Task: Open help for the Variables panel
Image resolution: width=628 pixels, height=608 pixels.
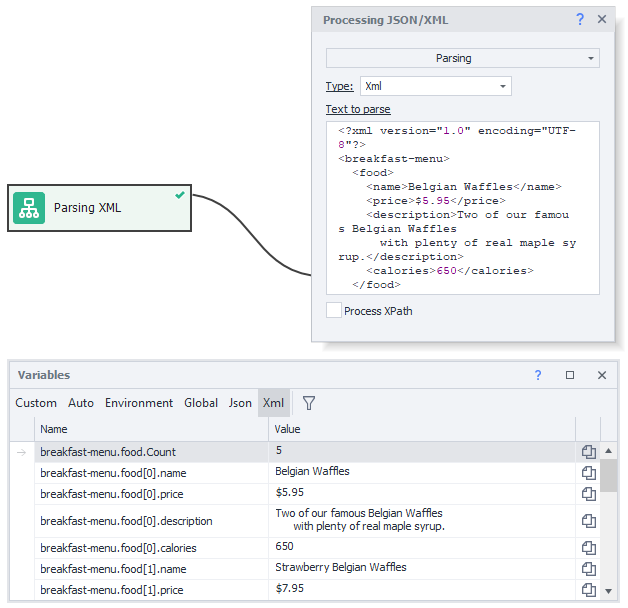Action: (x=538, y=376)
